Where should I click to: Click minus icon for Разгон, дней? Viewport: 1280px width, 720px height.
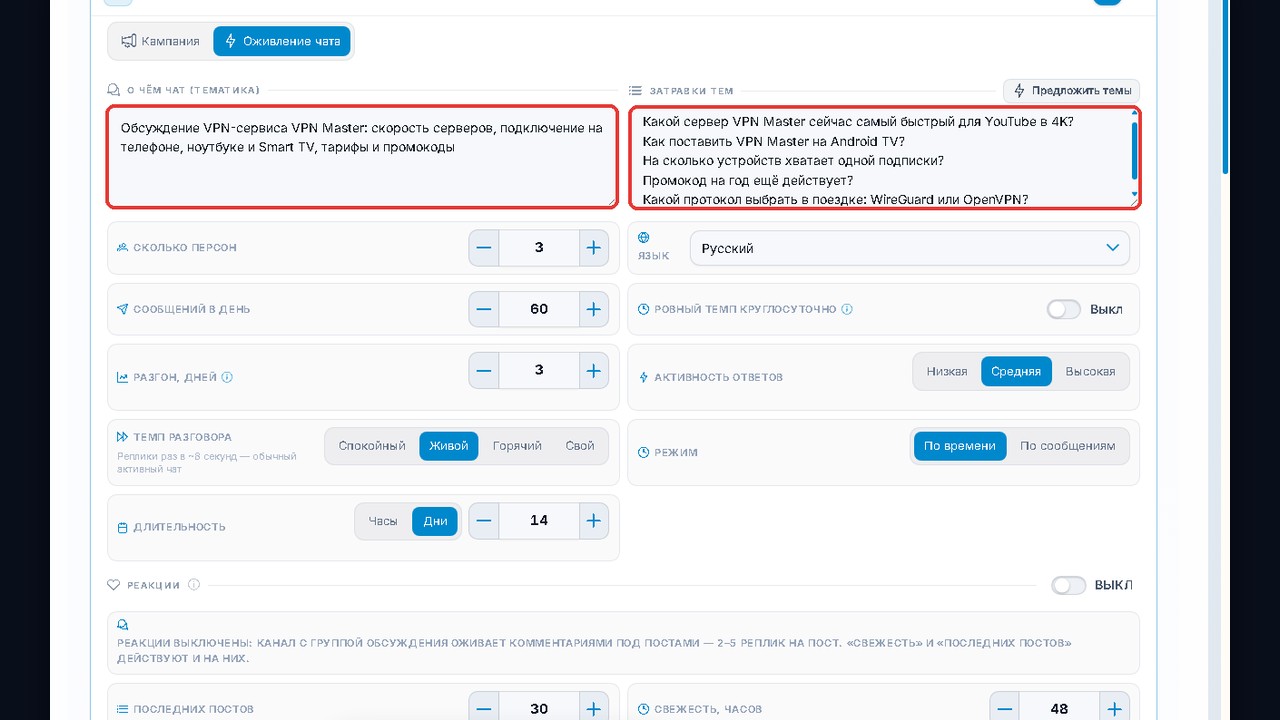[x=484, y=371]
